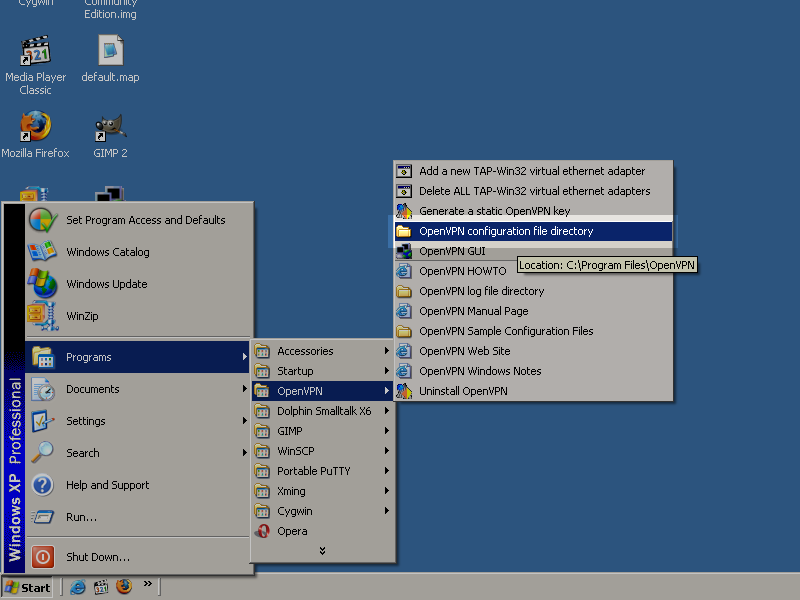Image resolution: width=800 pixels, height=600 pixels.
Task: Expand Xming program group
Action: coord(323,491)
